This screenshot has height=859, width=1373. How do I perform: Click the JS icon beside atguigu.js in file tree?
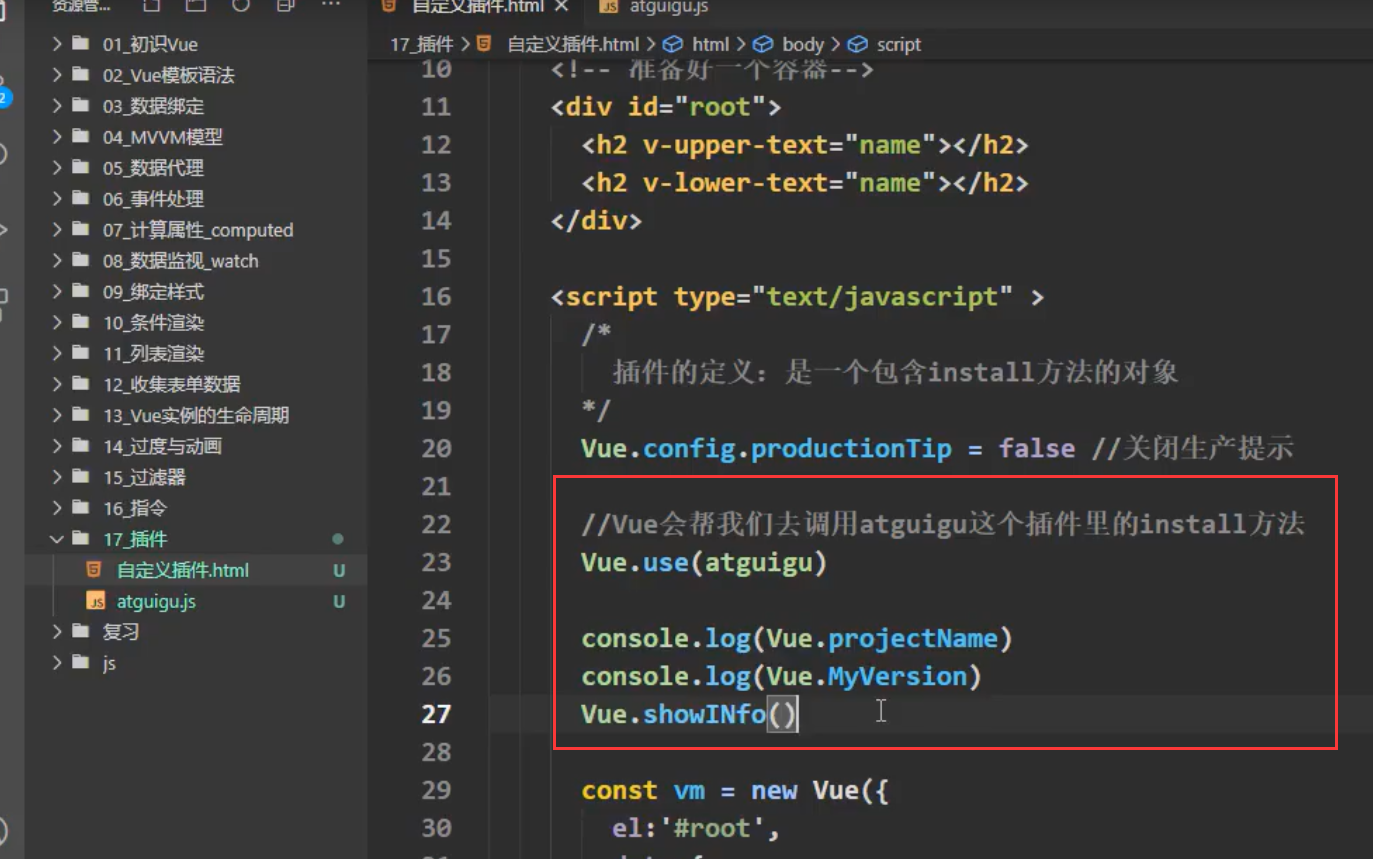point(96,601)
